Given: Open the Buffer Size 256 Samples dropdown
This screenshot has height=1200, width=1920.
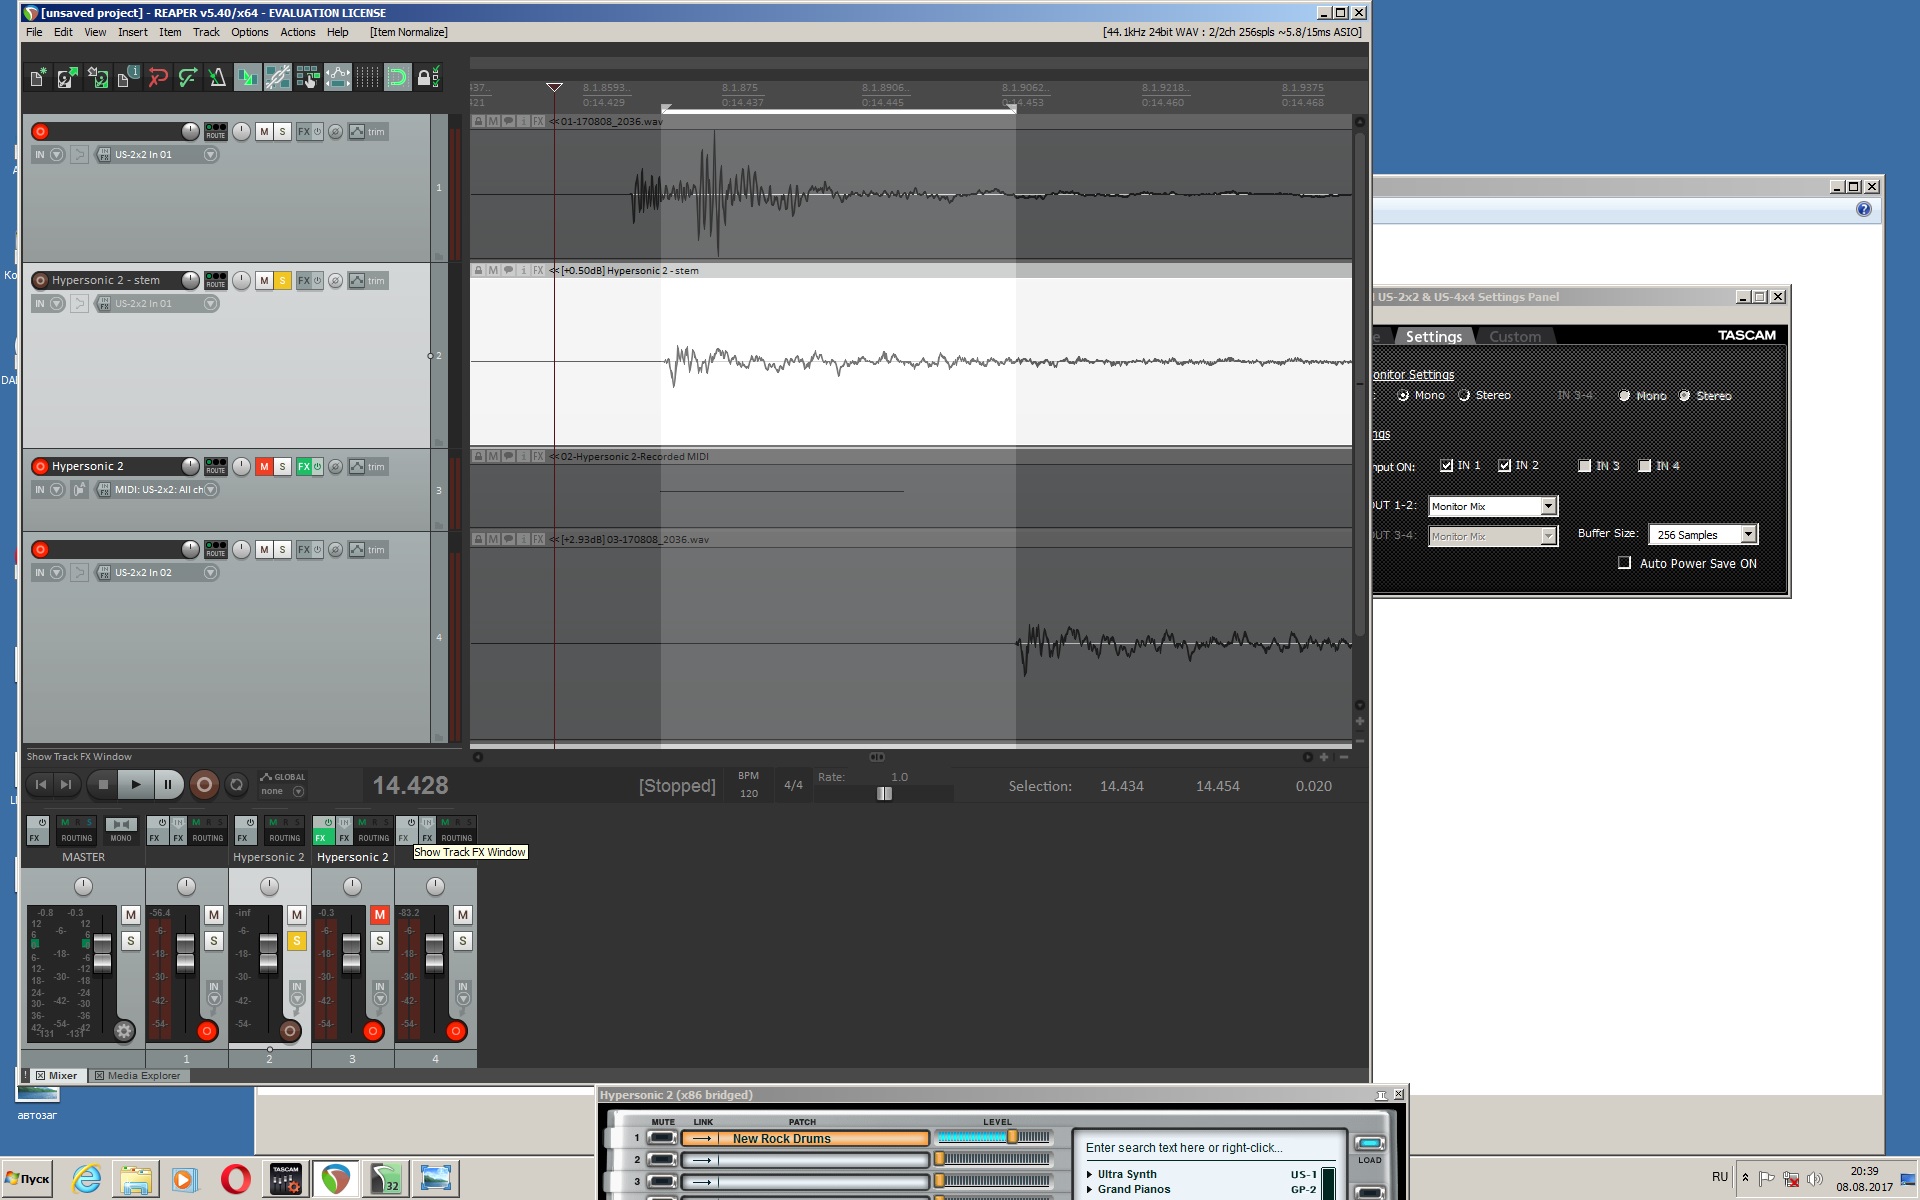Looking at the screenshot, I should click(1748, 535).
